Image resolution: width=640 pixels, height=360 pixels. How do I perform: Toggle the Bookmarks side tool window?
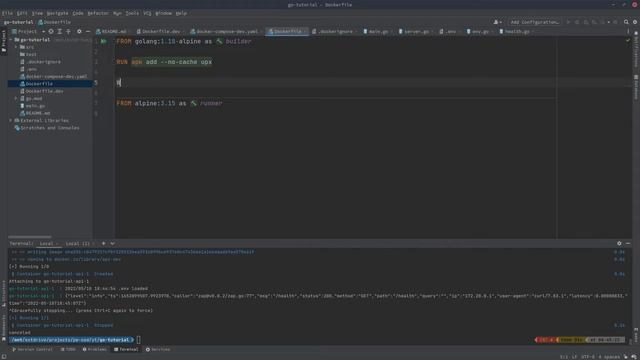4,329
